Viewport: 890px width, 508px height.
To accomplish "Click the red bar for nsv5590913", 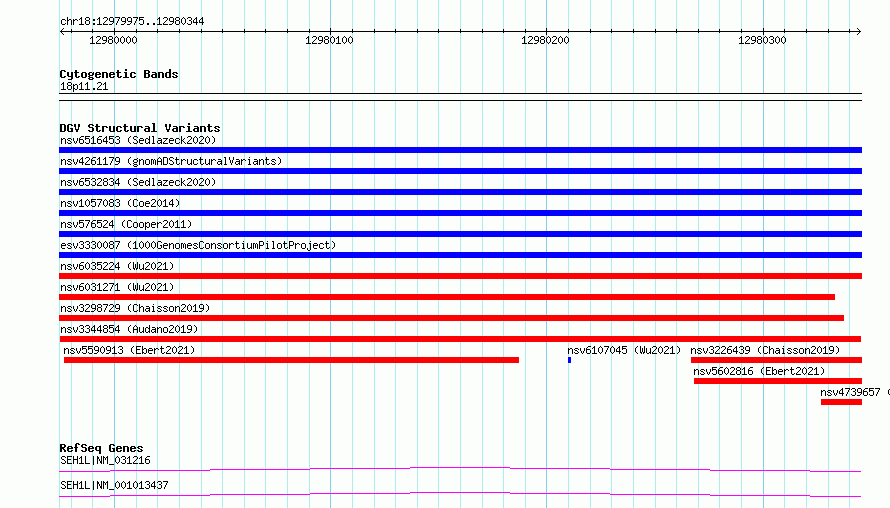I will point(291,360).
